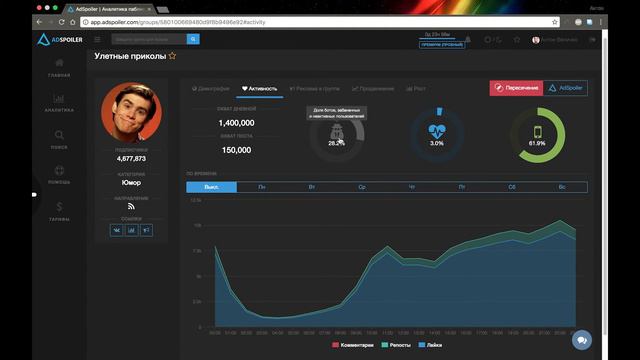The width and height of the screenshot is (640, 360).
Task: Open the live chat bubble button
Action: (x=582, y=340)
